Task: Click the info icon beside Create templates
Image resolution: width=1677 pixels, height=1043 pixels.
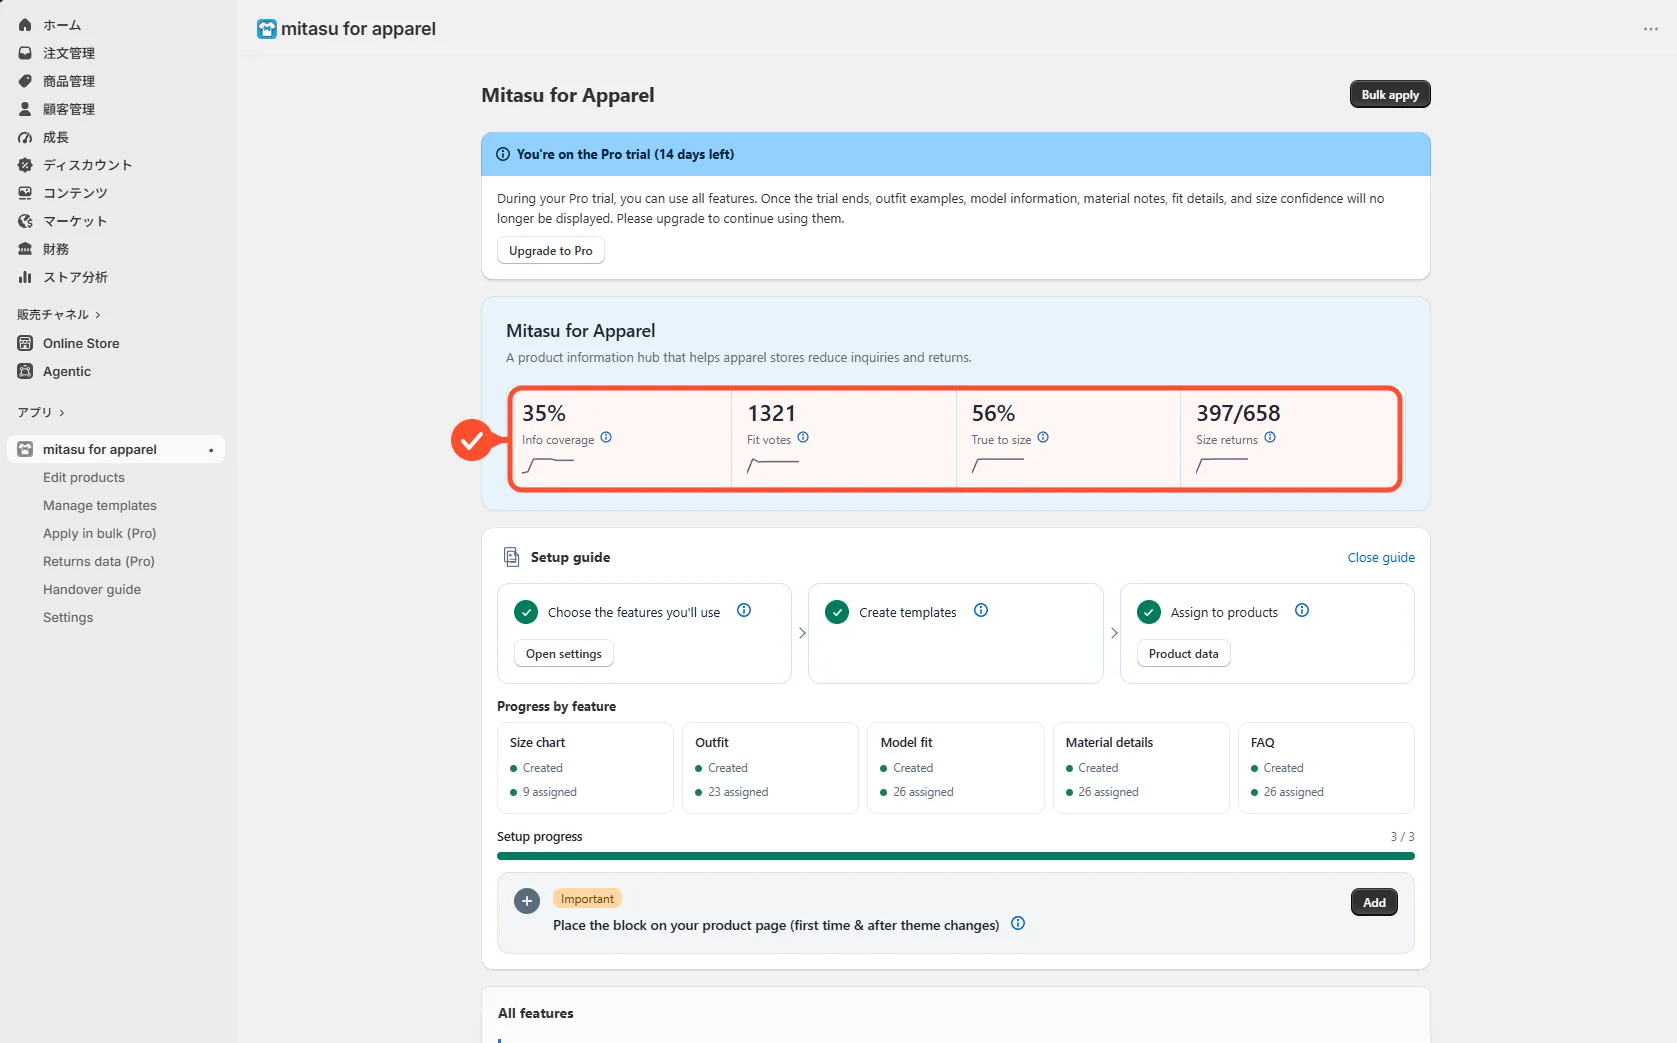Action: point(981,611)
